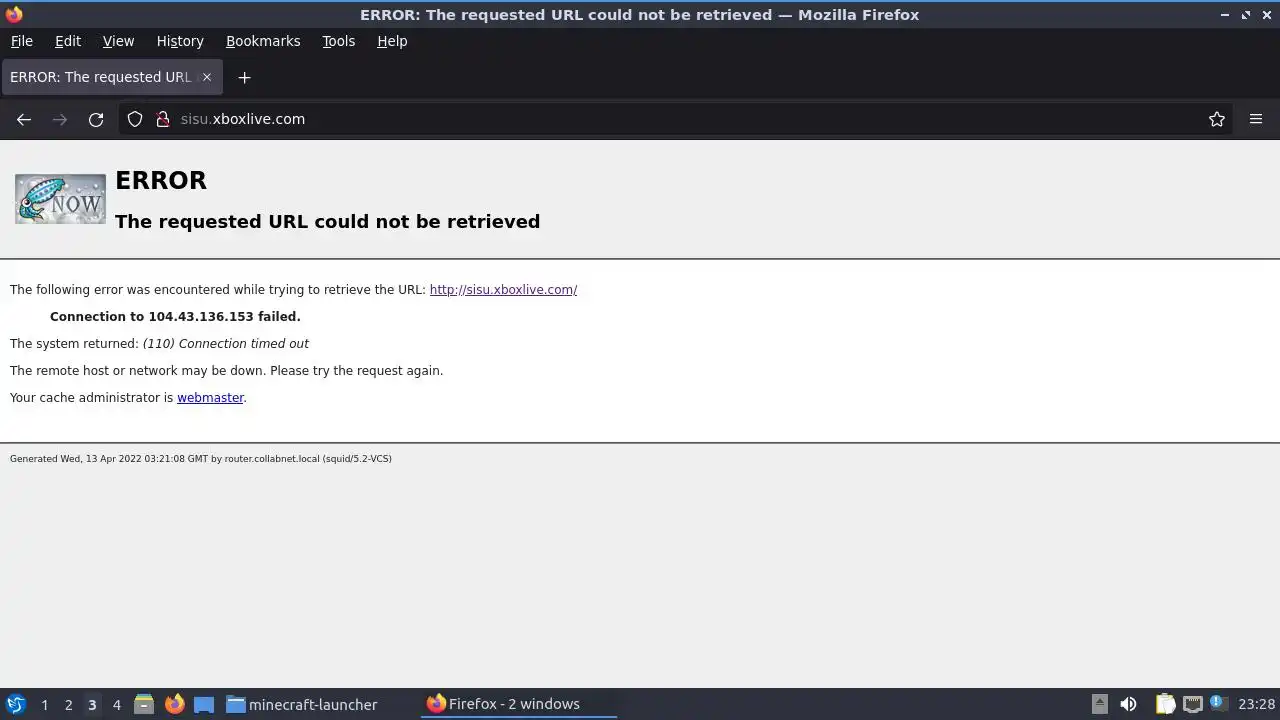Open the desktop start menu bird icon

(x=15, y=704)
